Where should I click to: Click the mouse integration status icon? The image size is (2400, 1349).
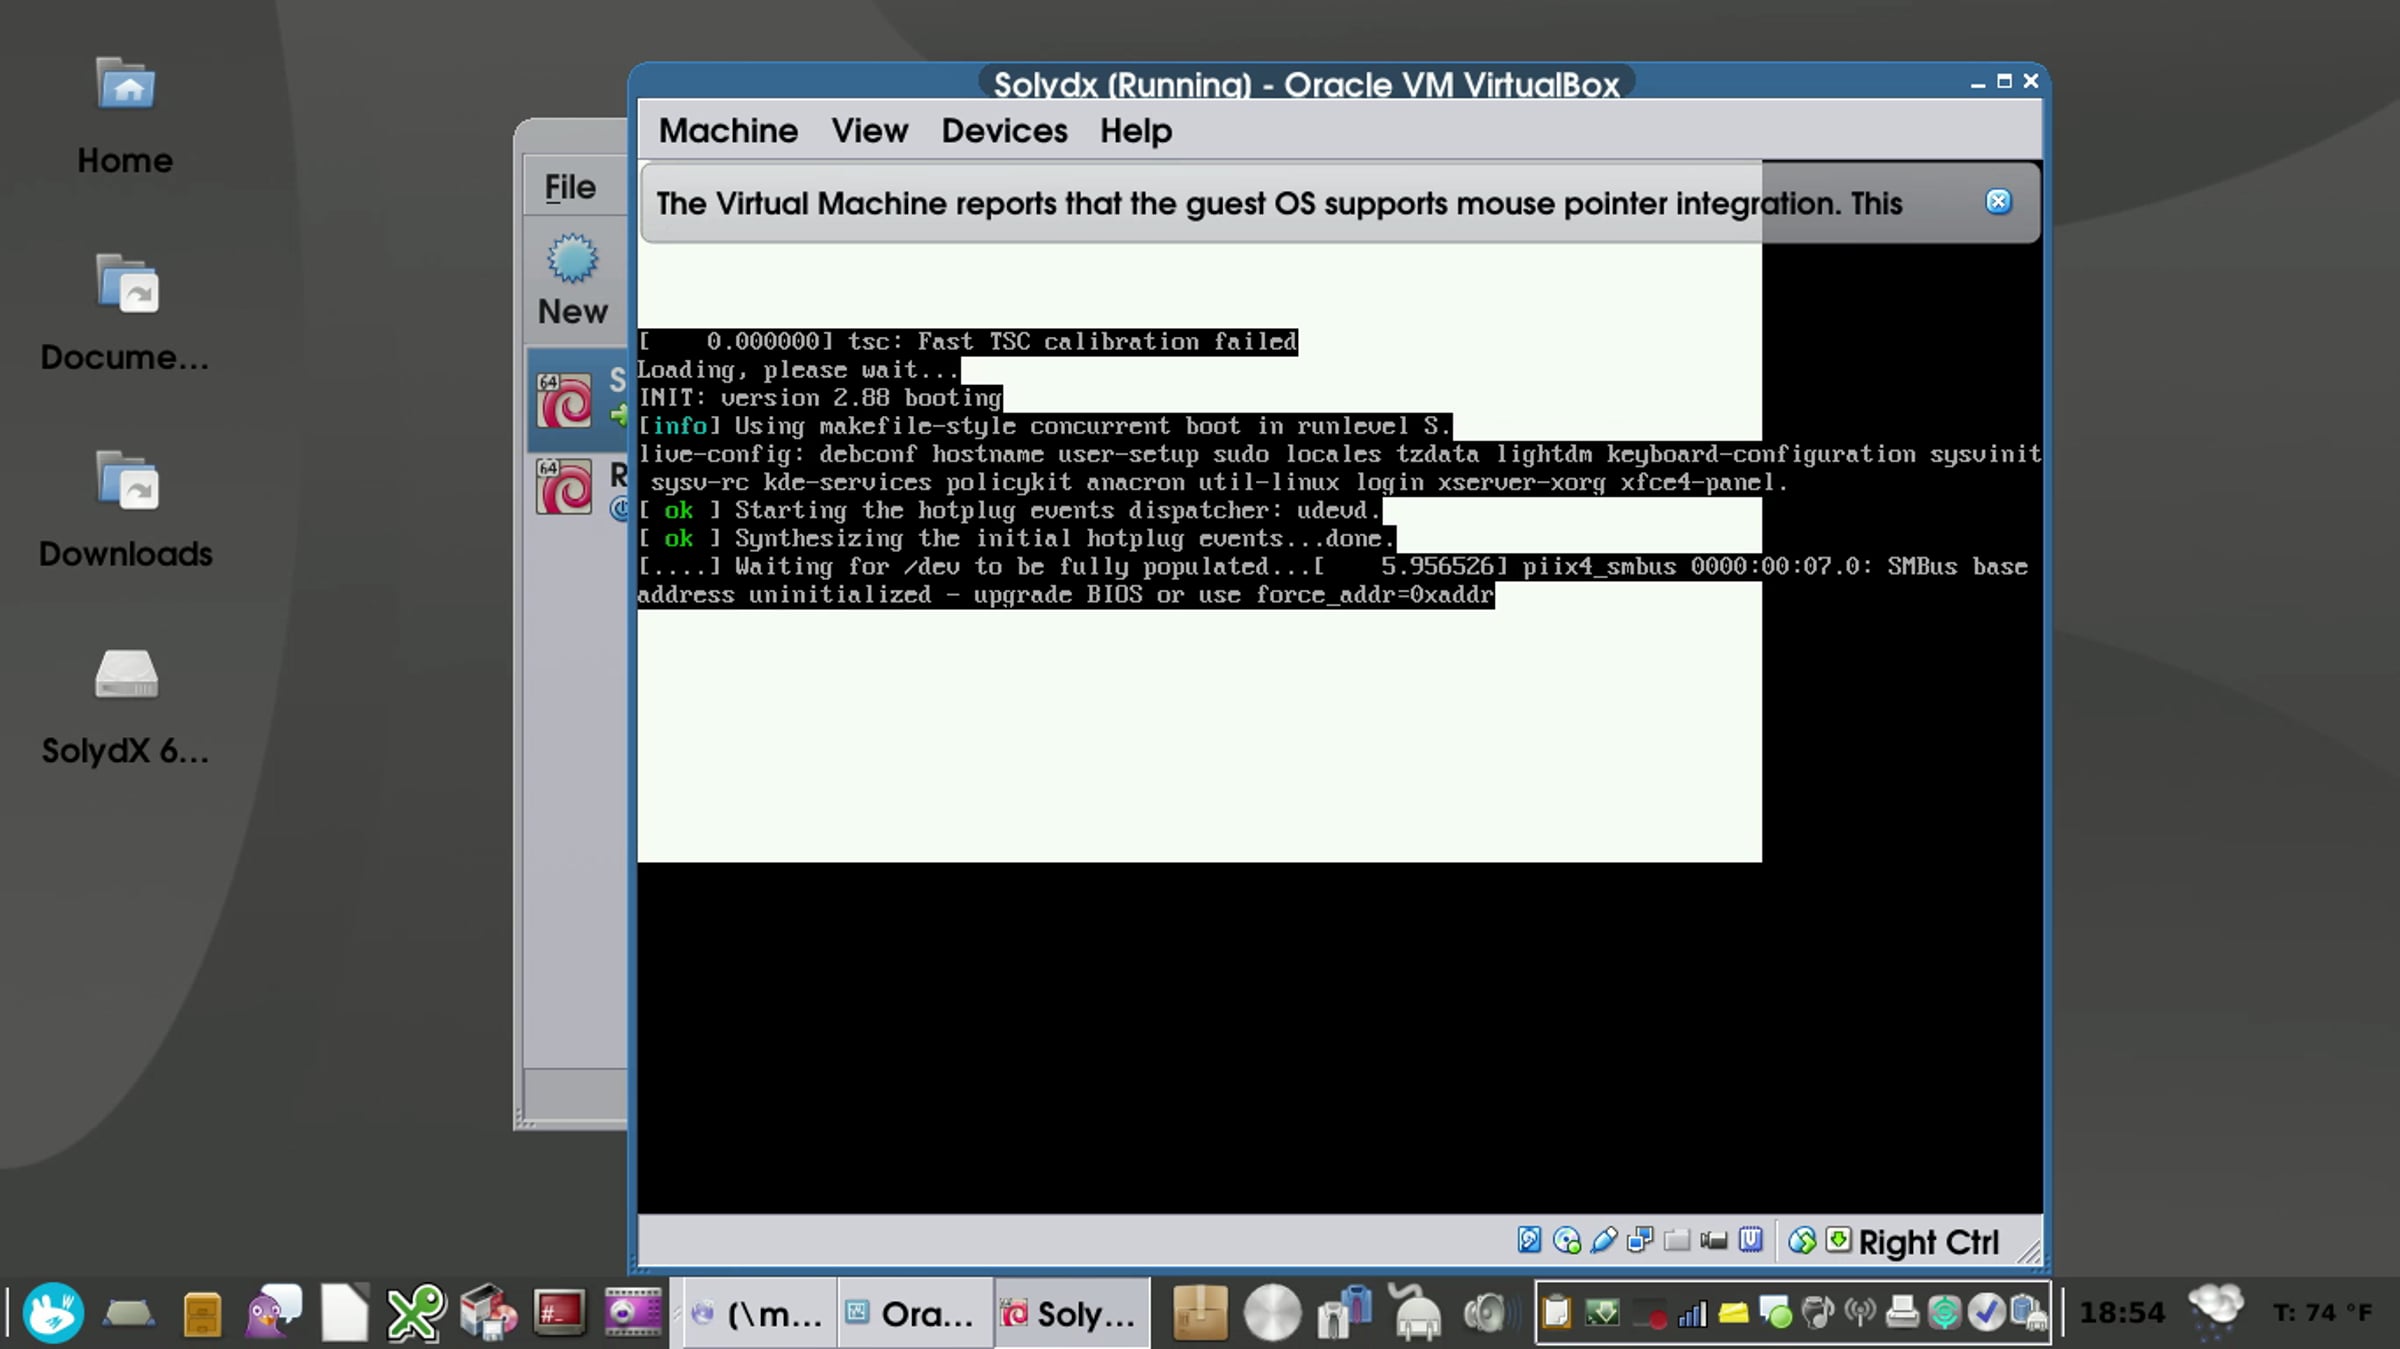[x=1801, y=1241]
